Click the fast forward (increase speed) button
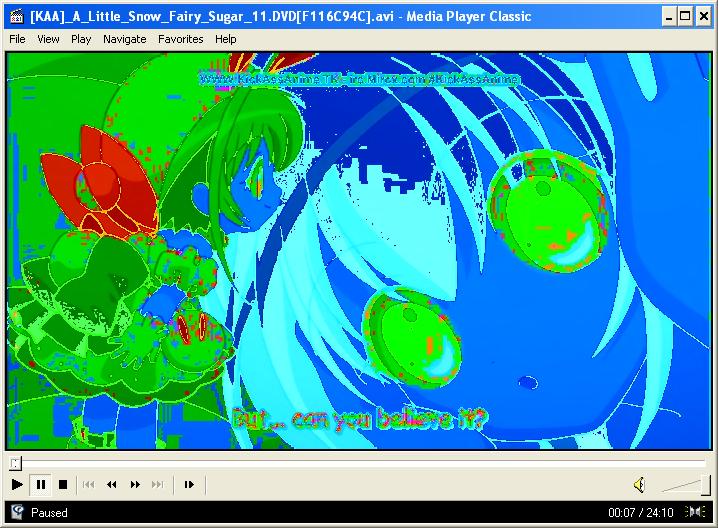The image size is (718, 528). tap(135, 484)
